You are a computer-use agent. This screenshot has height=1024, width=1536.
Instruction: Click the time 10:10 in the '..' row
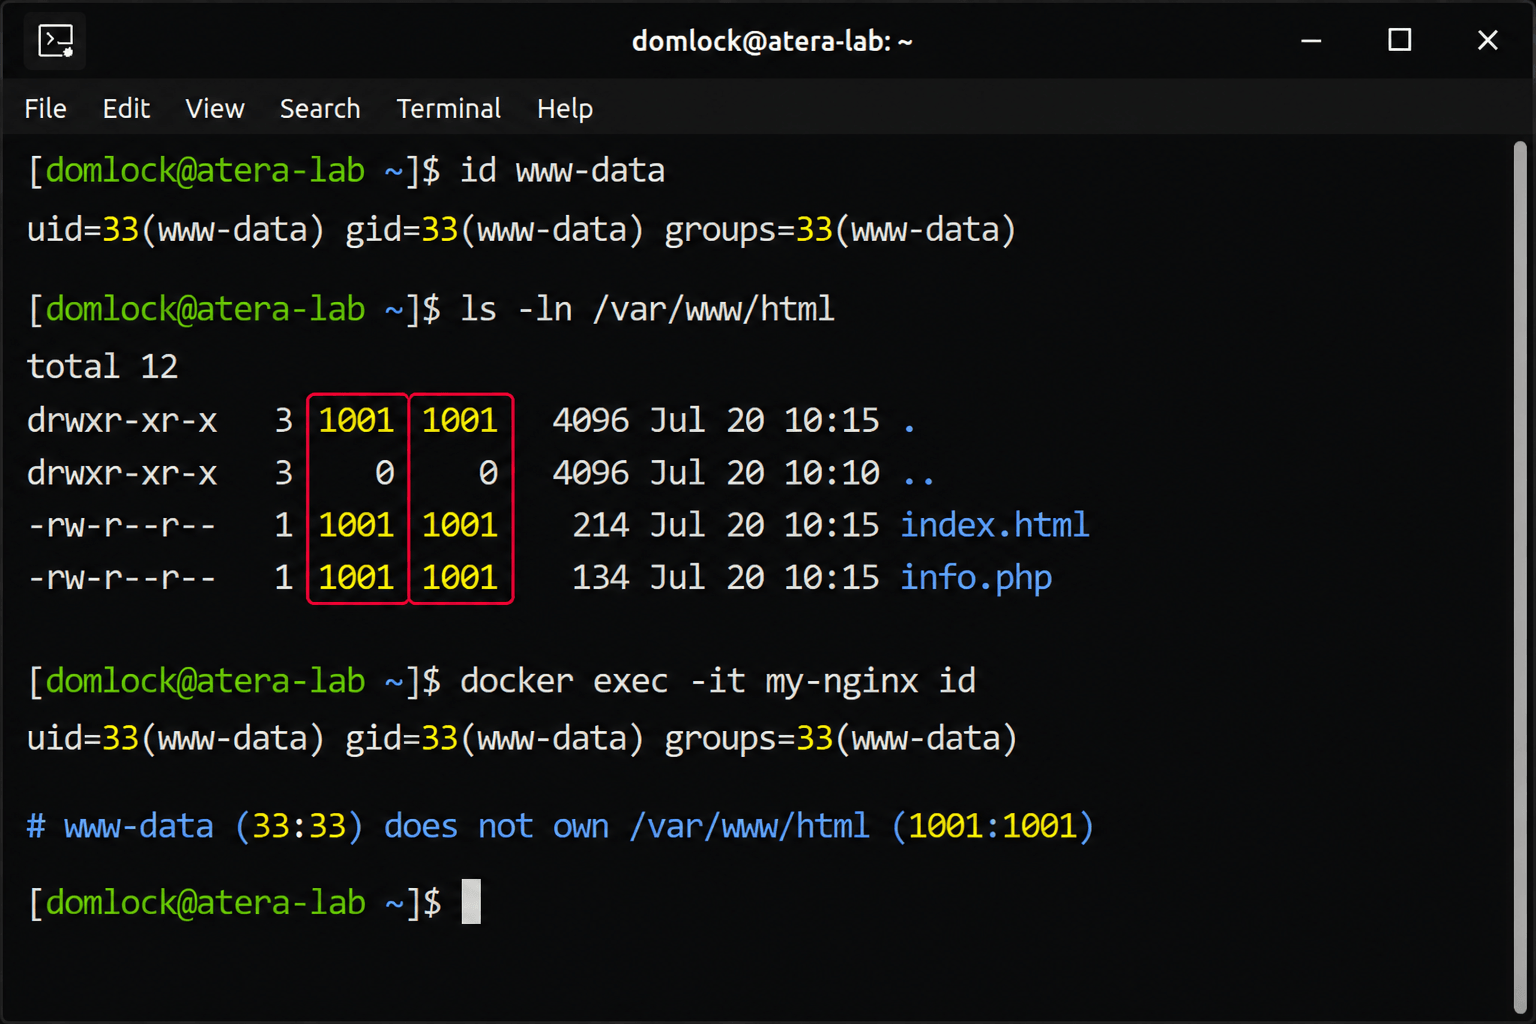pyautogui.click(x=832, y=473)
